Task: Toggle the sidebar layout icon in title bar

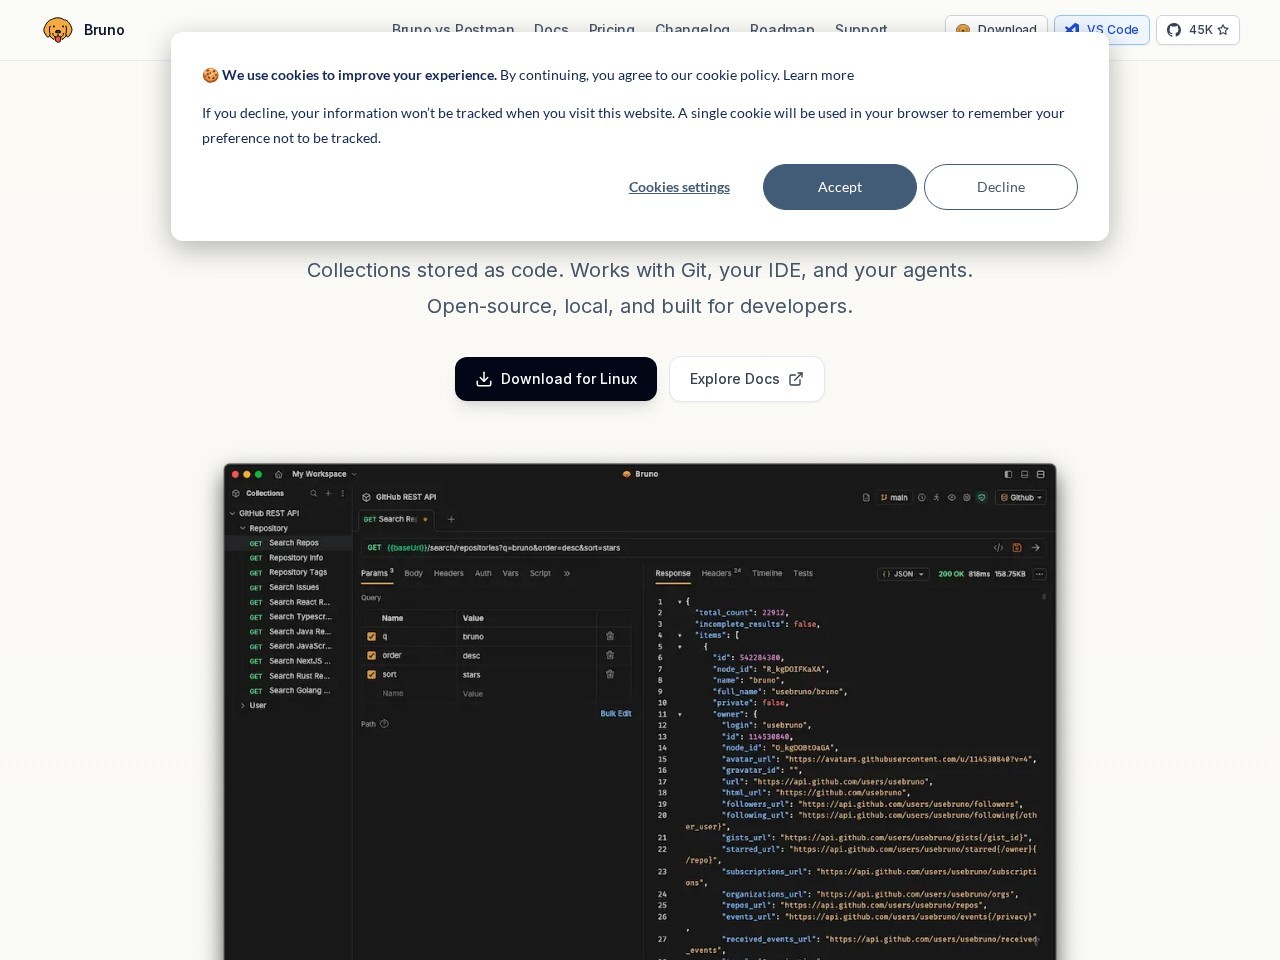Action: 1008,474
